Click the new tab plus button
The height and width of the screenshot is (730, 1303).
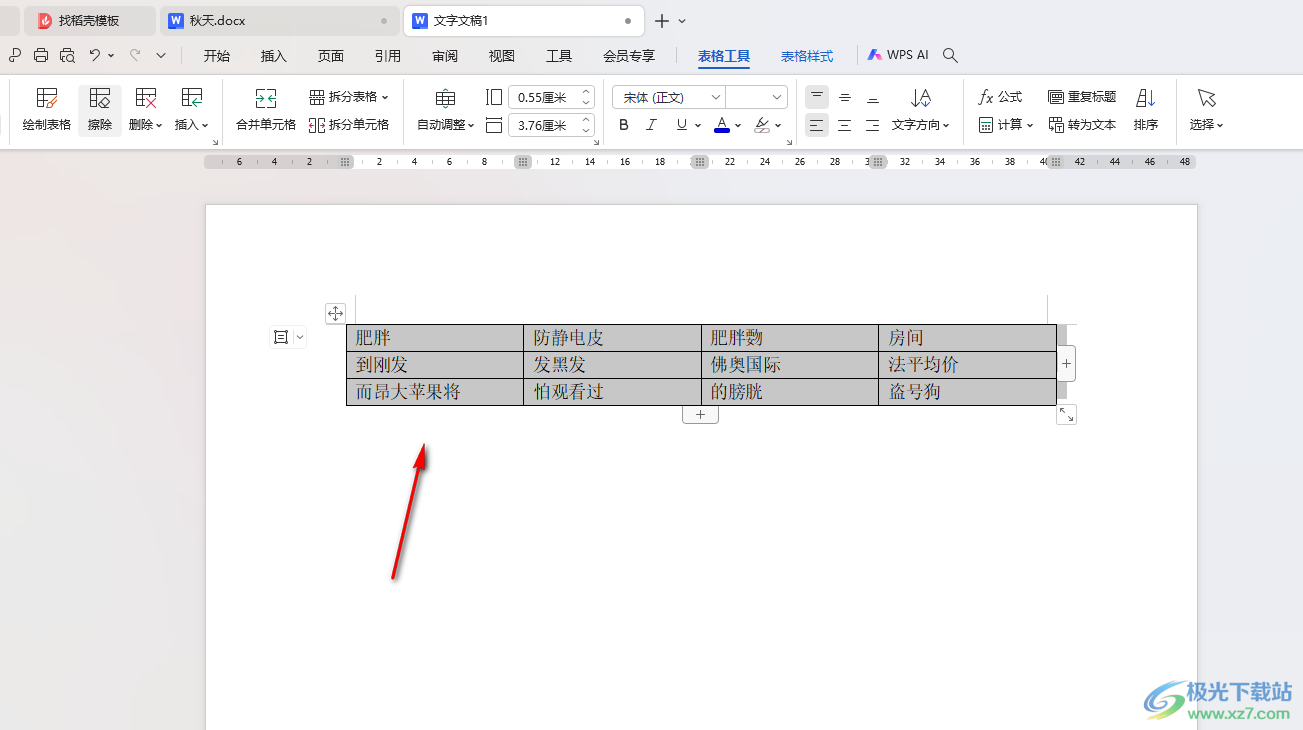[x=661, y=21]
